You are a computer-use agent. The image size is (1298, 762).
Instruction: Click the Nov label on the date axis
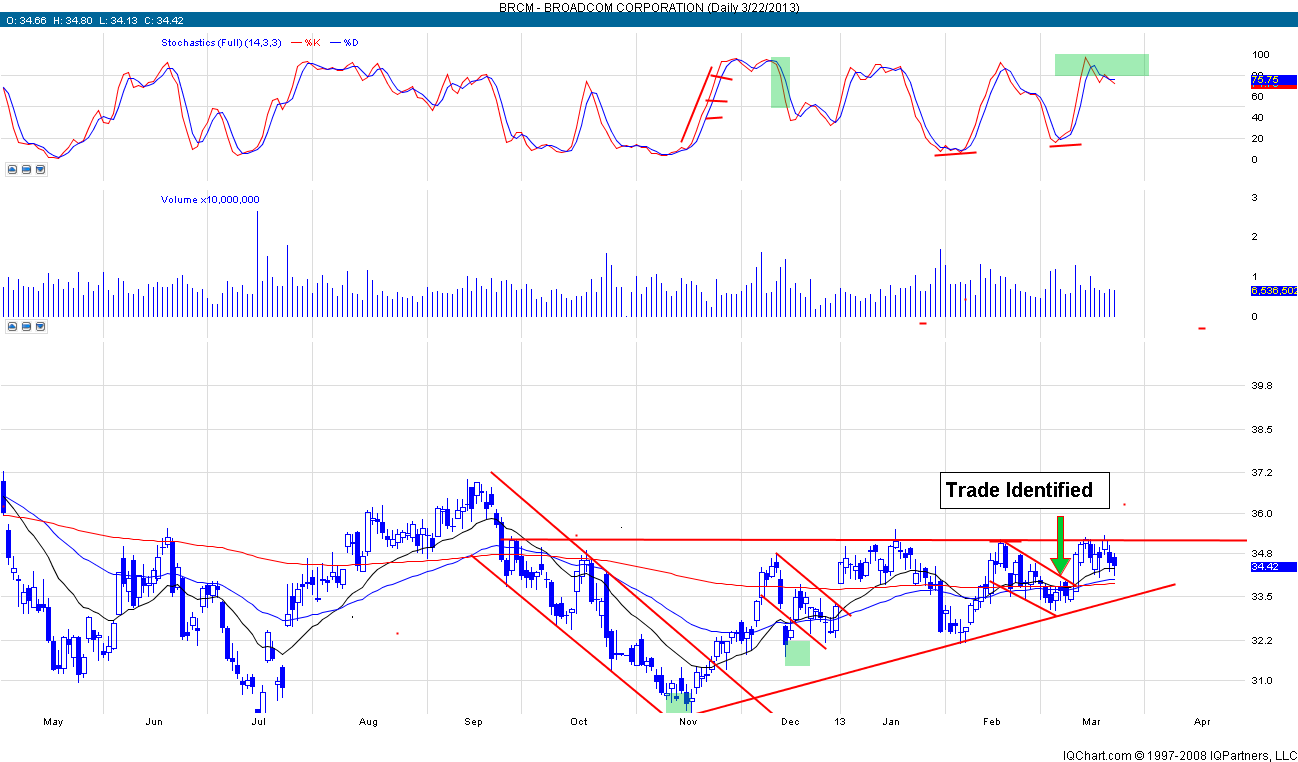tap(686, 720)
